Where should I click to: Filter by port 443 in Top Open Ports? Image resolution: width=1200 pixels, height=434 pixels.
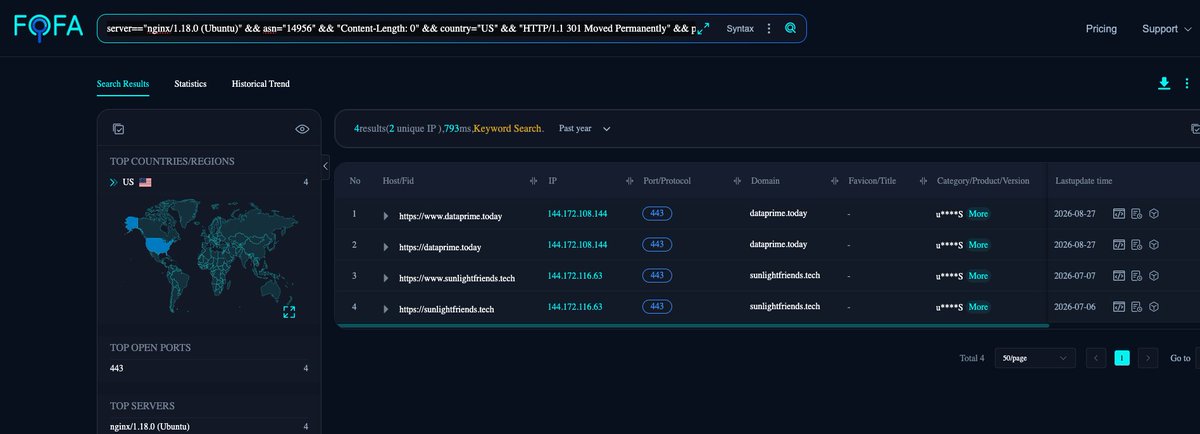(209, 368)
